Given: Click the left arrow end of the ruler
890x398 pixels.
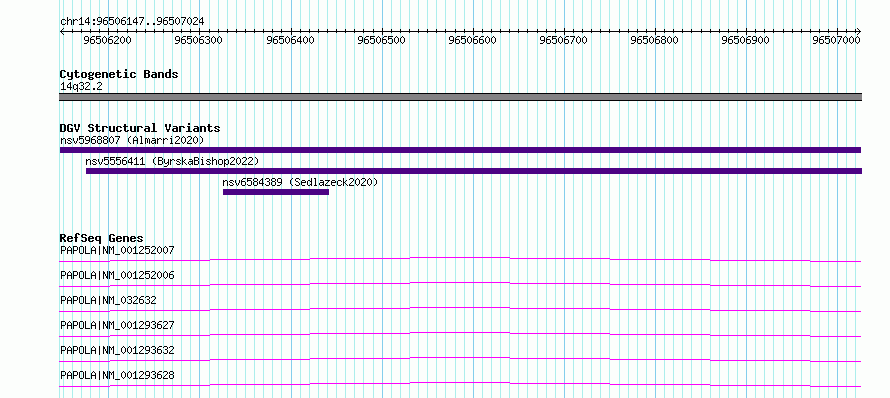Looking at the screenshot, I should tap(62, 31).
